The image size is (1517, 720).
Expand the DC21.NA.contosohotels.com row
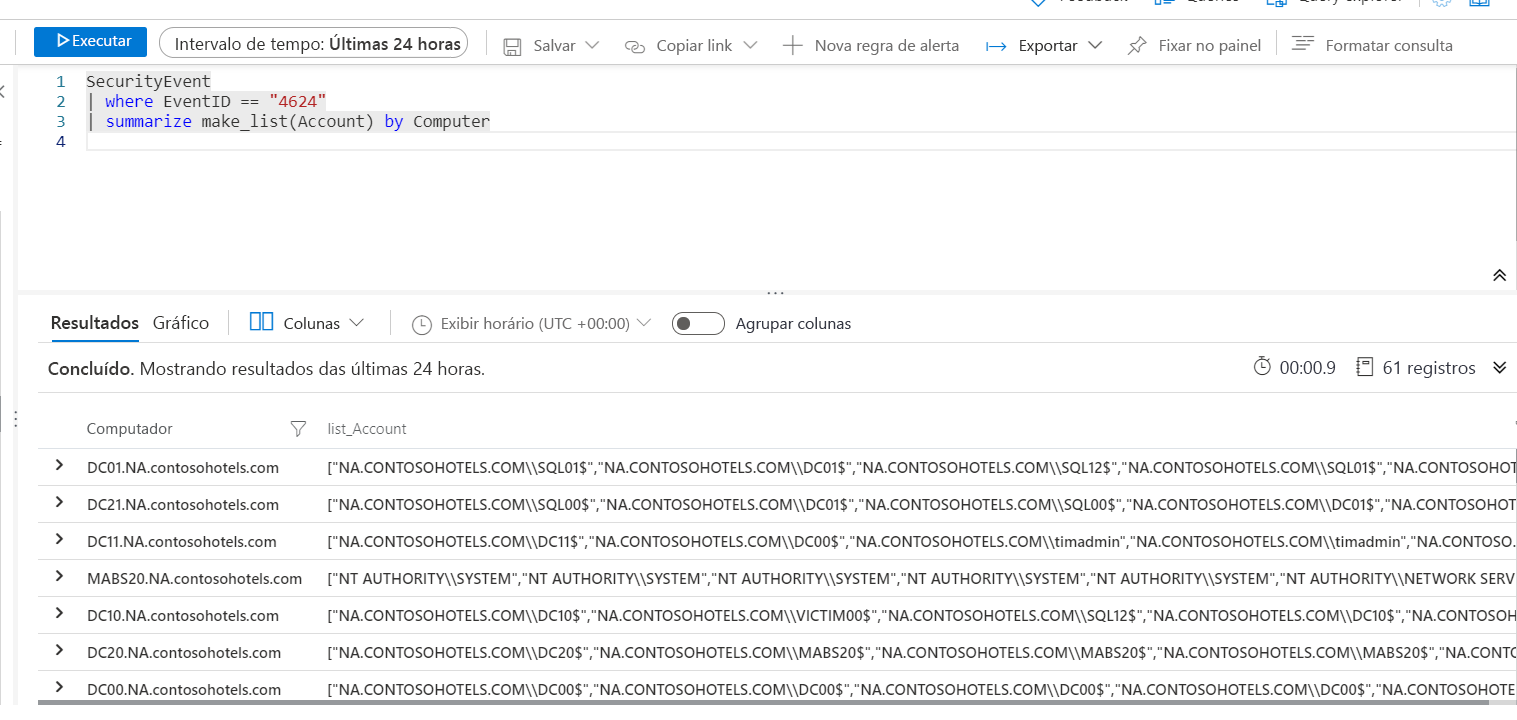point(60,502)
